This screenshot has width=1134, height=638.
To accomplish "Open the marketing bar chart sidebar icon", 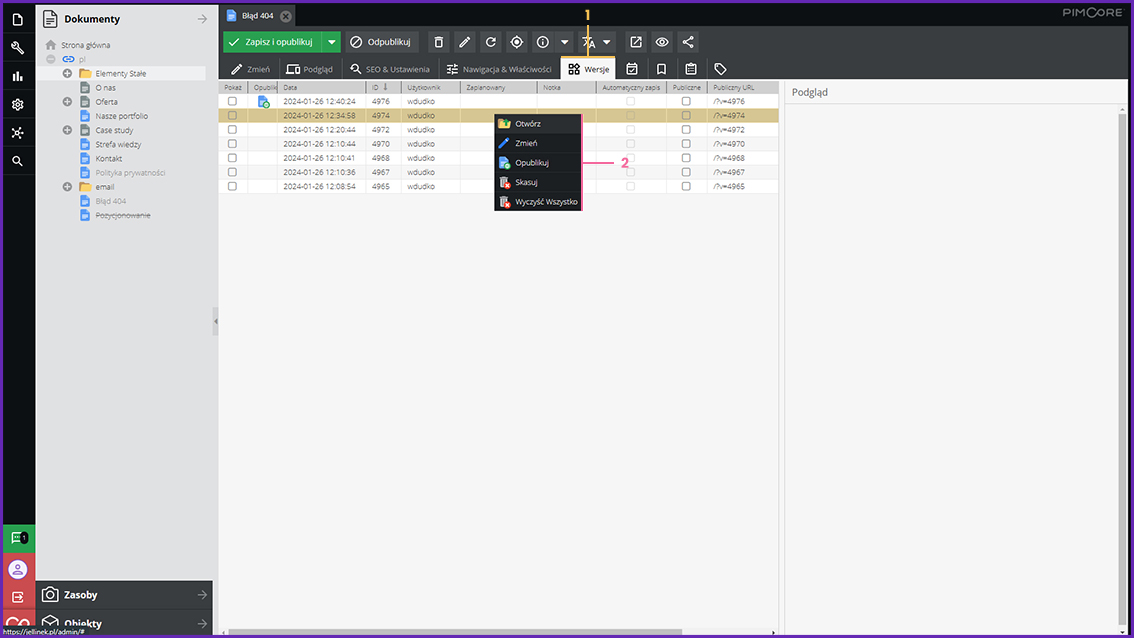I will tap(17, 76).
